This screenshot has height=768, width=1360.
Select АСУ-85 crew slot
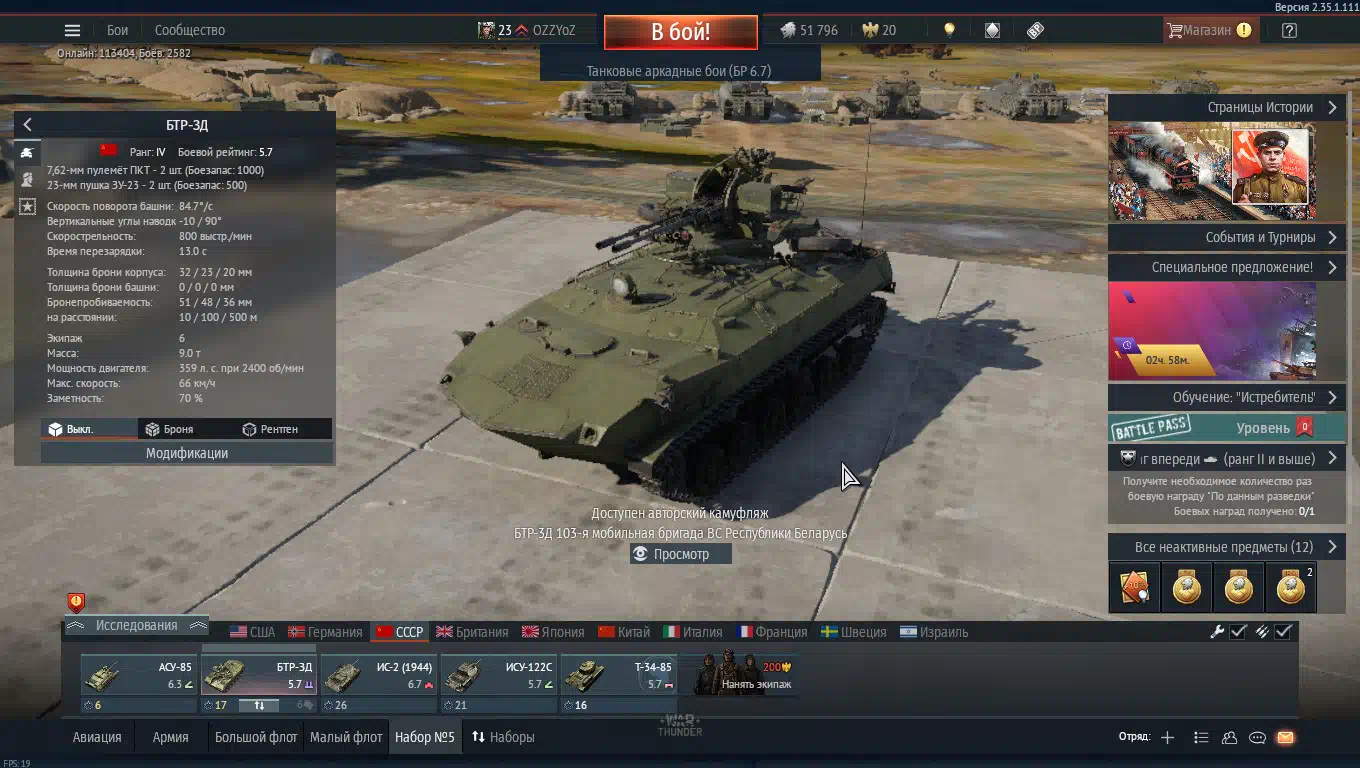click(x=137, y=676)
